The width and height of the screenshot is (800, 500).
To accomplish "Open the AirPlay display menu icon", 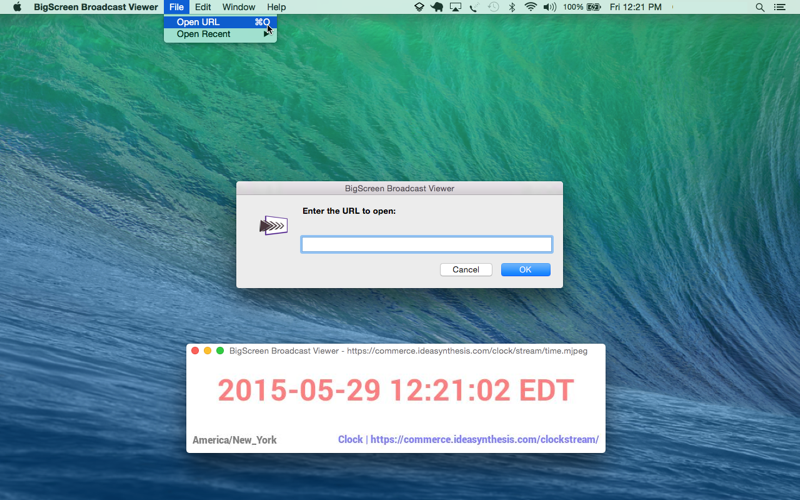I will [456, 7].
